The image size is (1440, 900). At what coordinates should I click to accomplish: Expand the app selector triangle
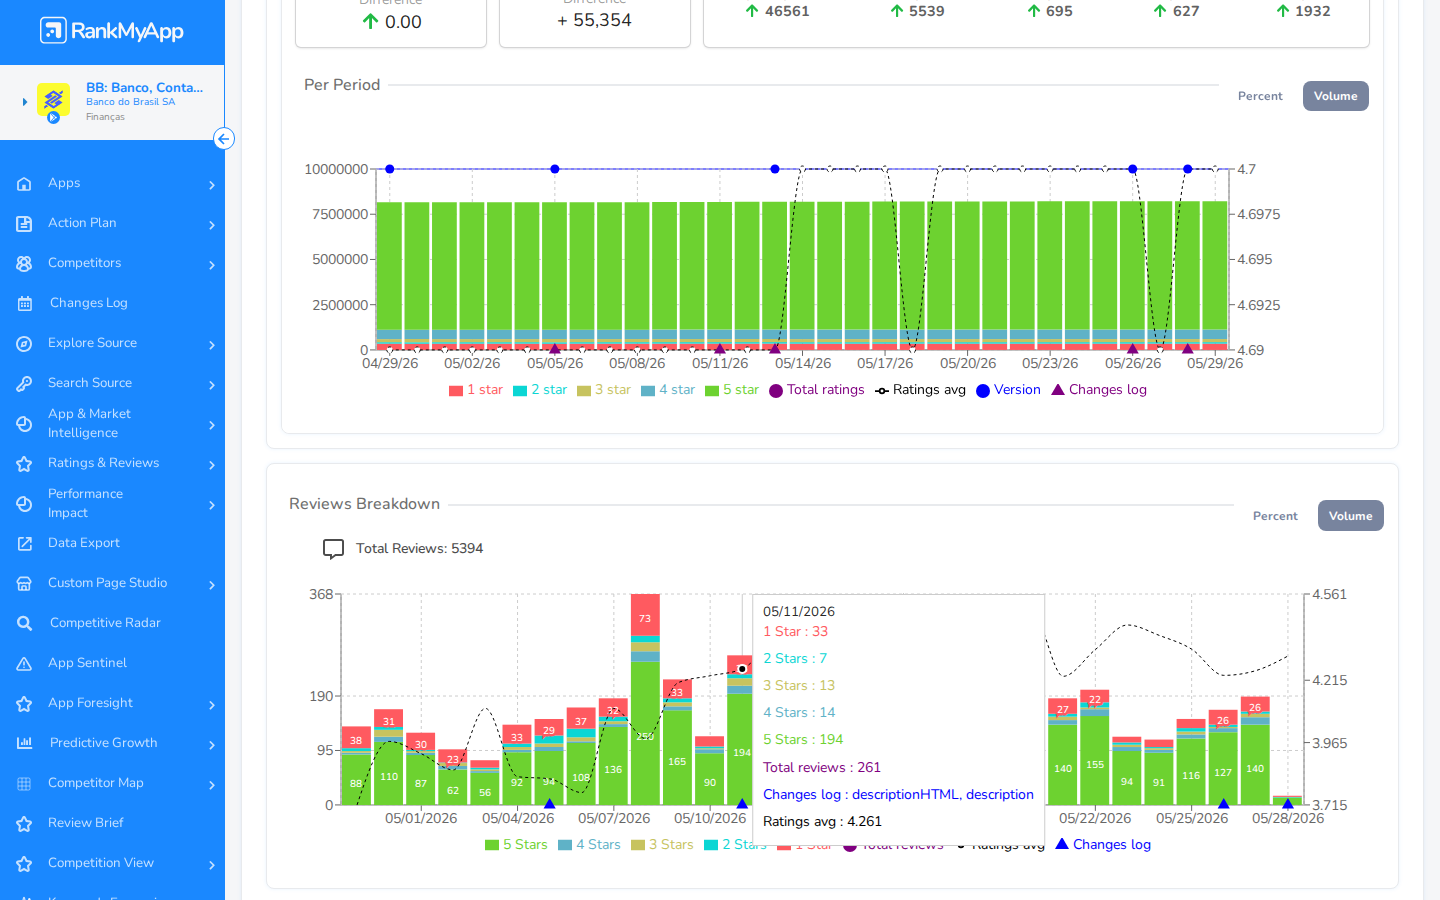[x=25, y=102]
